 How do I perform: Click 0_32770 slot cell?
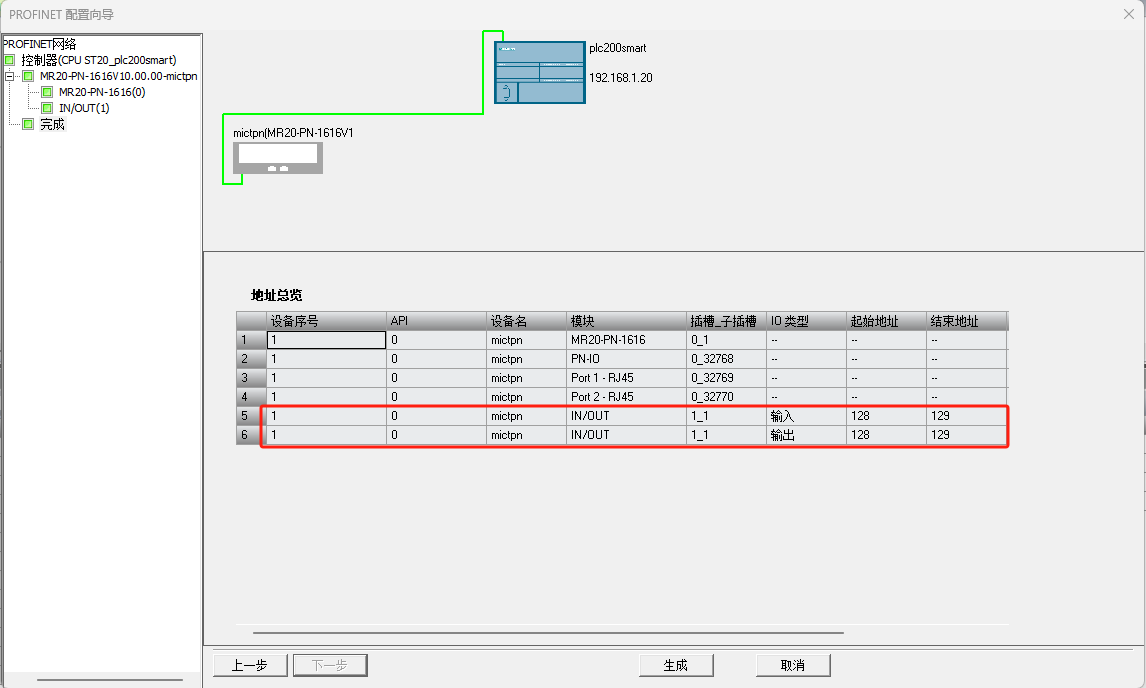coord(726,397)
